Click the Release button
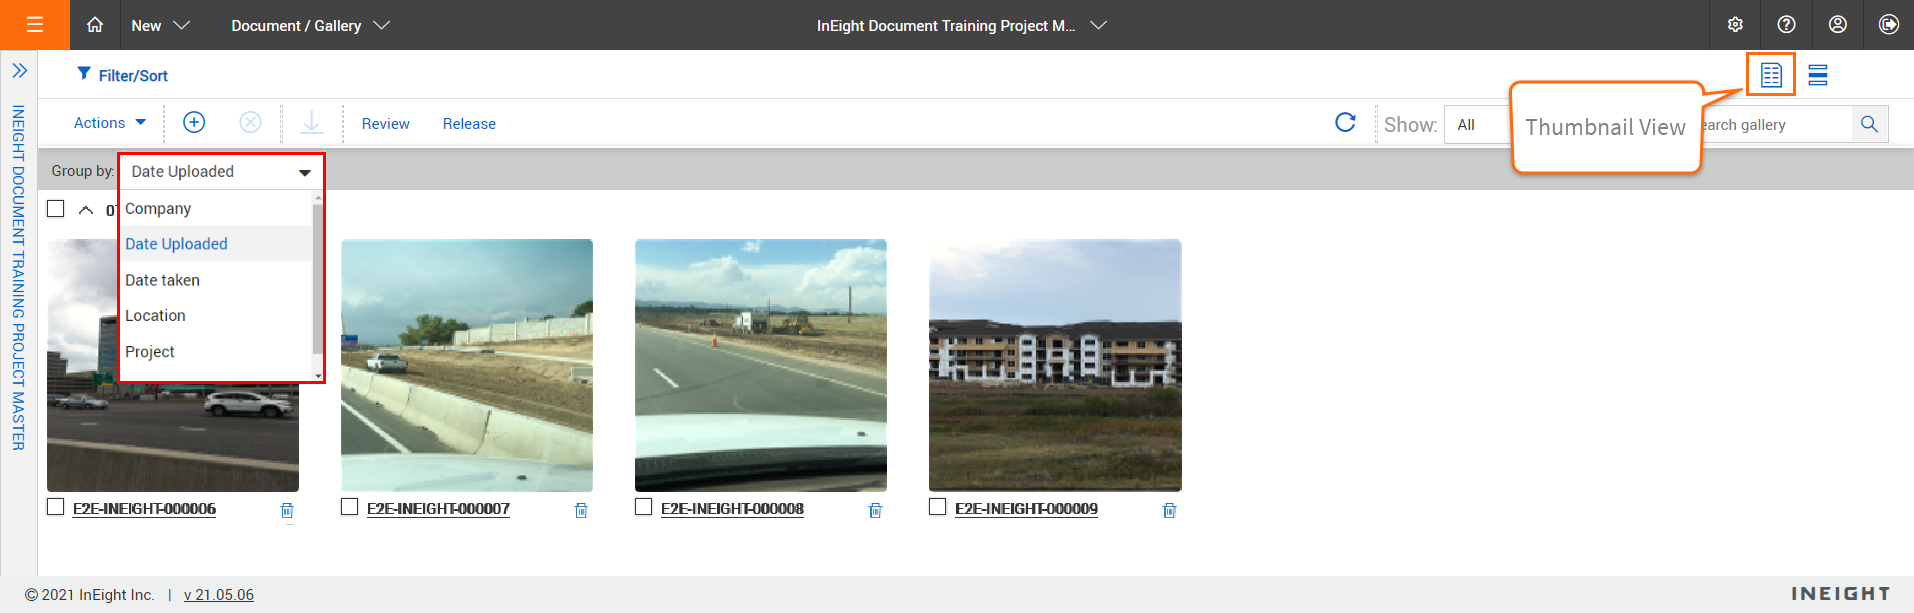The image size is (1914, 613). click(469, 124)
